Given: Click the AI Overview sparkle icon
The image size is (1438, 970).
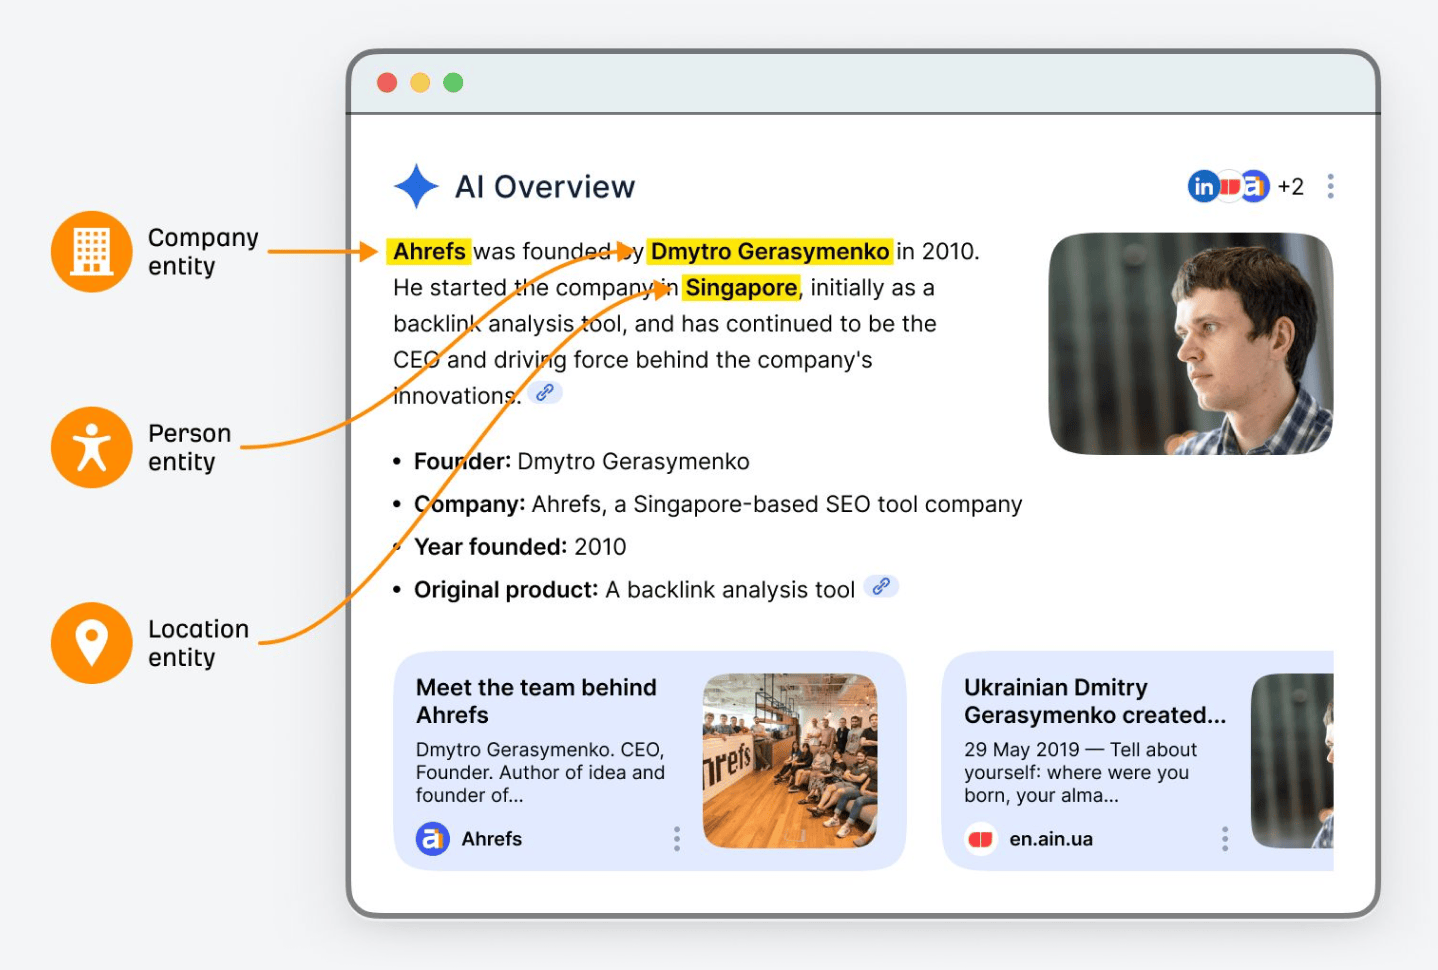Looking at the screenshot, I should pos(416,186).
